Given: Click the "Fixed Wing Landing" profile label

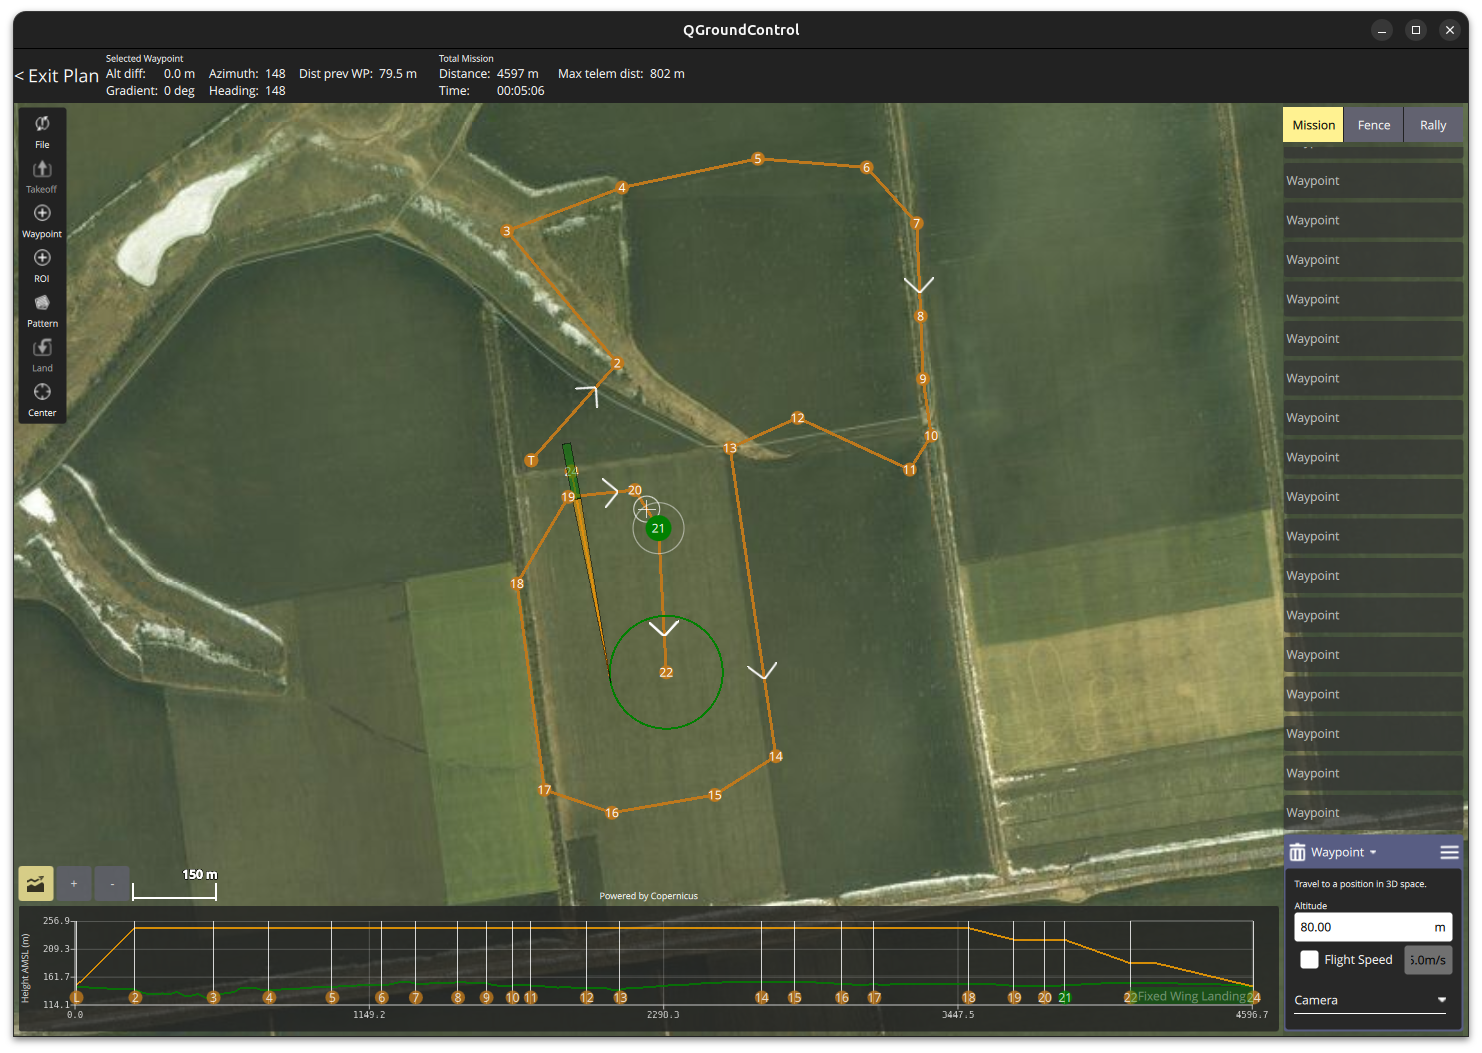Looking at the screenshot, I should 1192,996.
